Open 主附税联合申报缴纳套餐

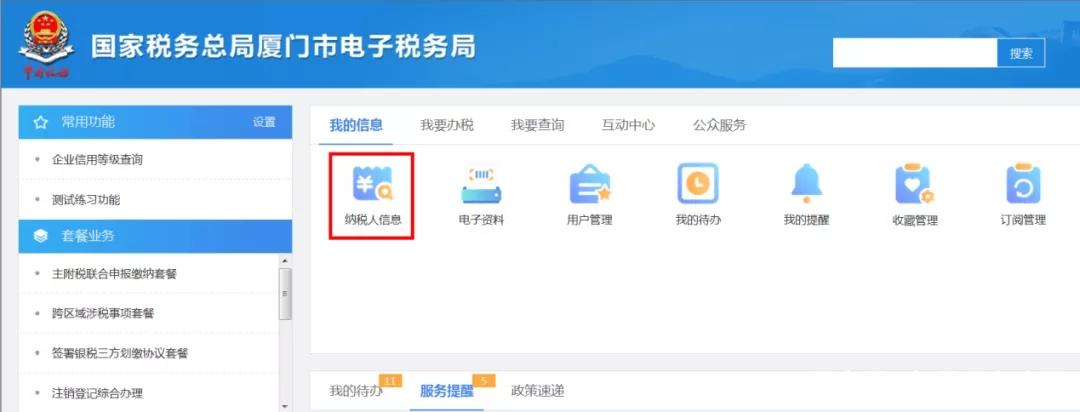[114, 274]
